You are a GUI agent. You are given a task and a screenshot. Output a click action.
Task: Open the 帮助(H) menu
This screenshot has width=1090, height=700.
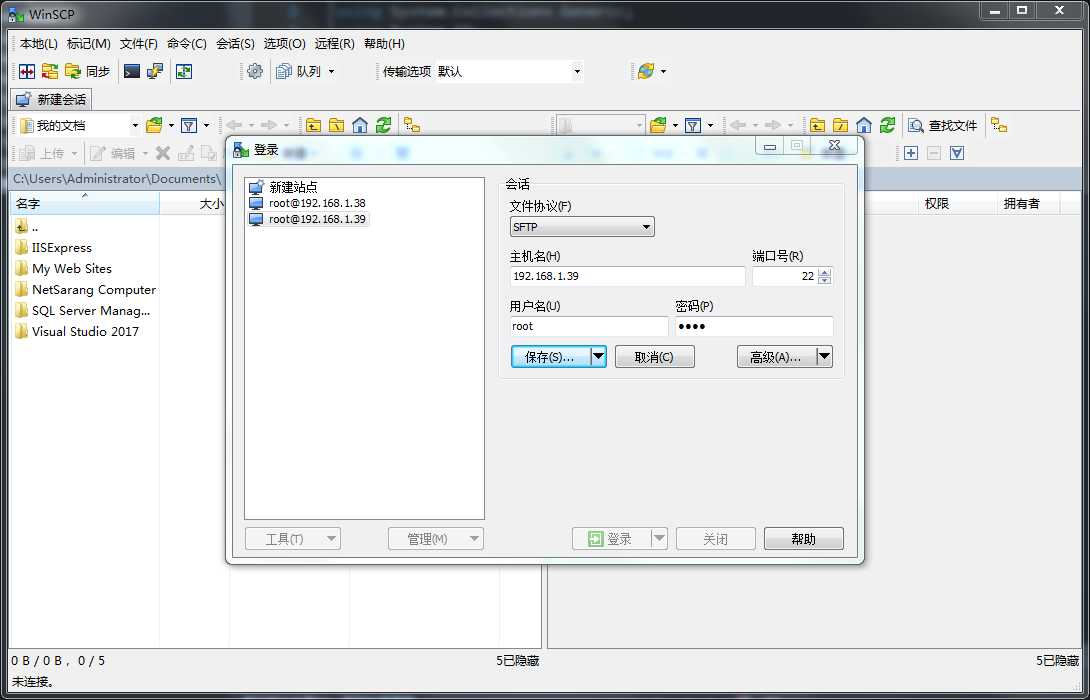(x=384, y=43)
